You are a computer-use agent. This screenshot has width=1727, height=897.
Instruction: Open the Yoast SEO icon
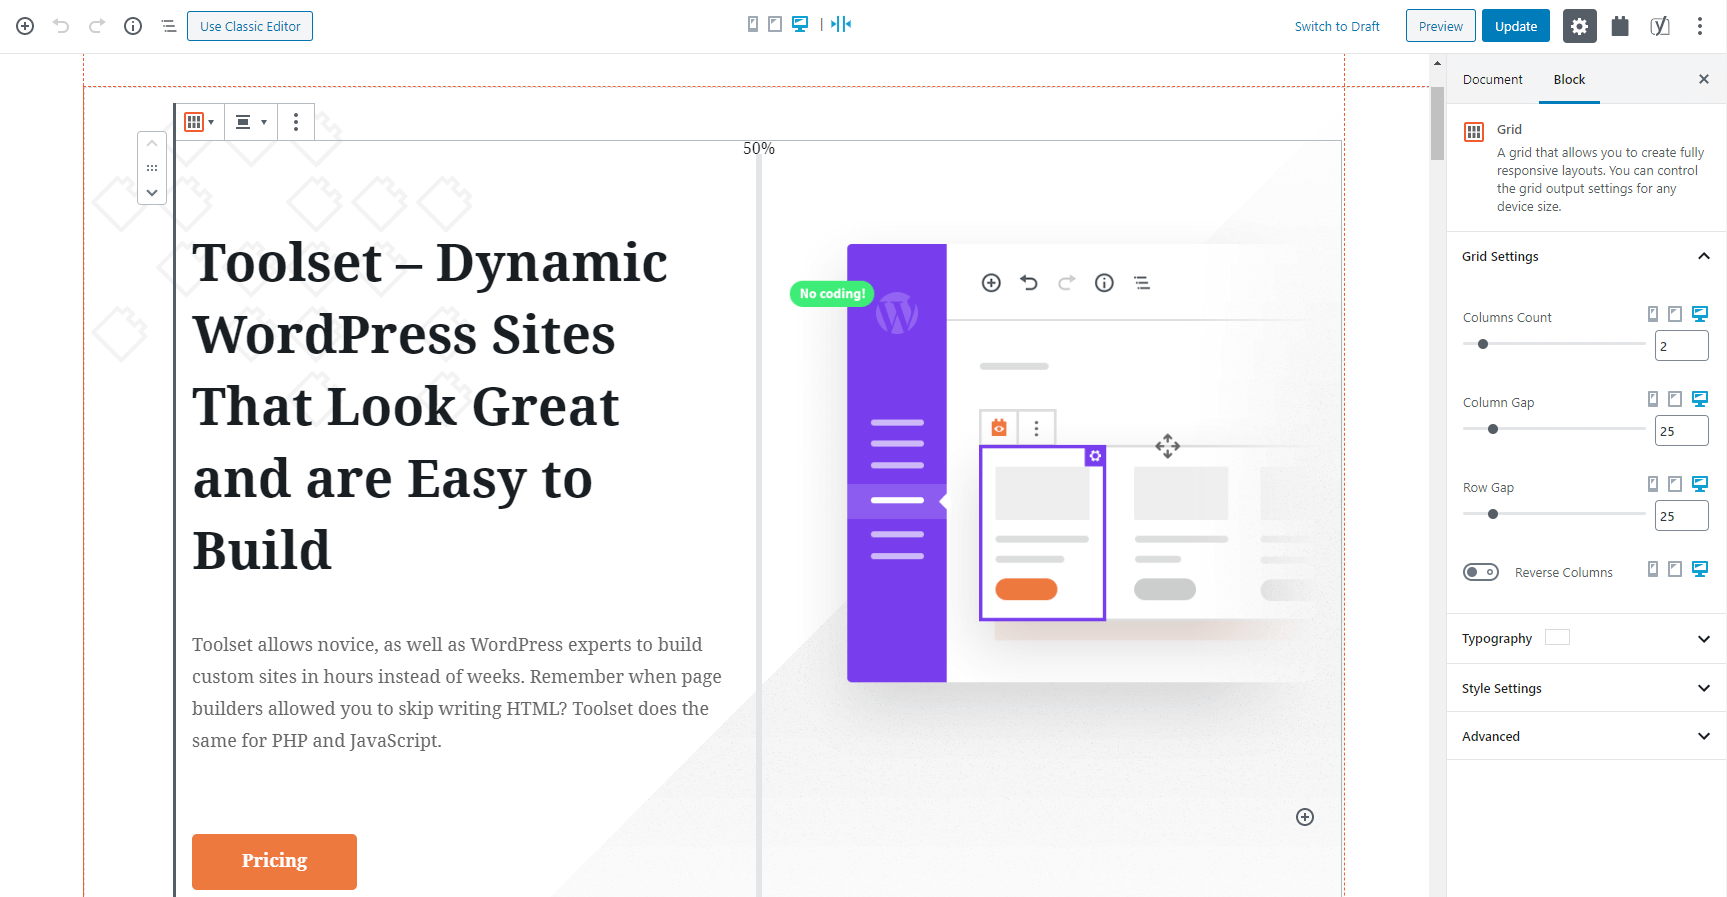coord(1660,26)
